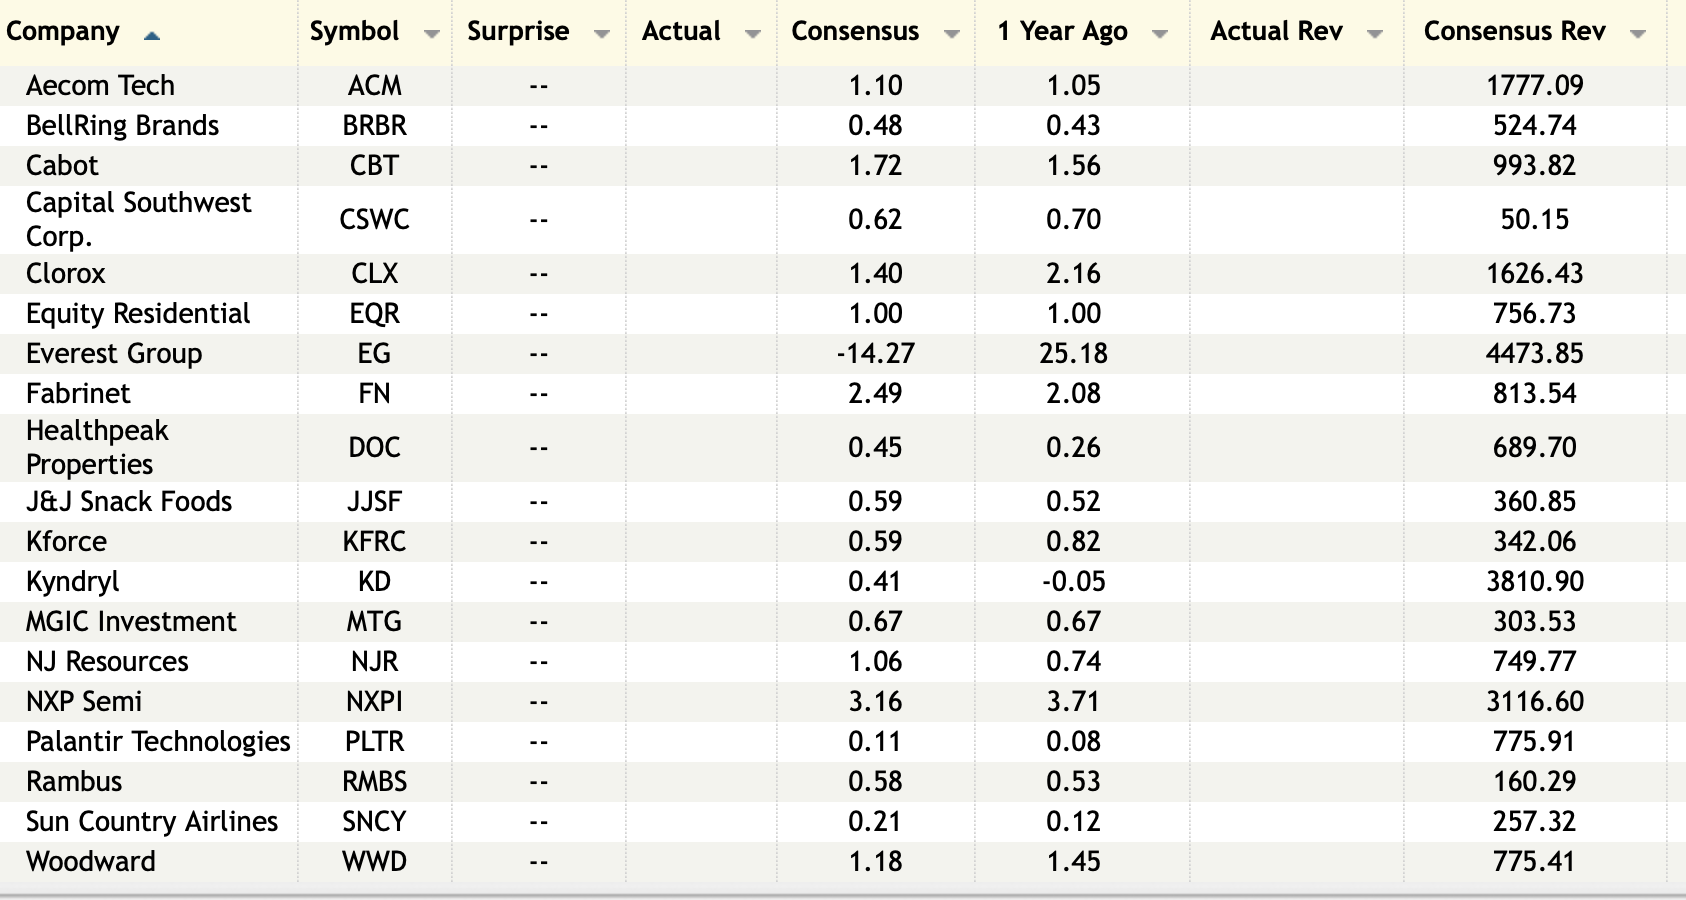The image size is (1686, 900).
Task: Click the Consensus Rev column sort arrow
Action: 1637,34
